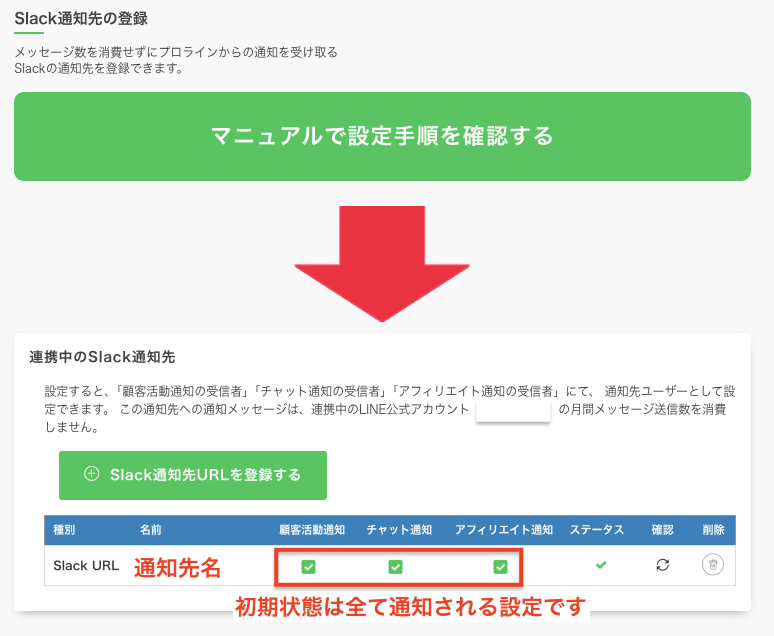774x636 pixels.
Task: Click the ステータス column header
Action: 597,530
